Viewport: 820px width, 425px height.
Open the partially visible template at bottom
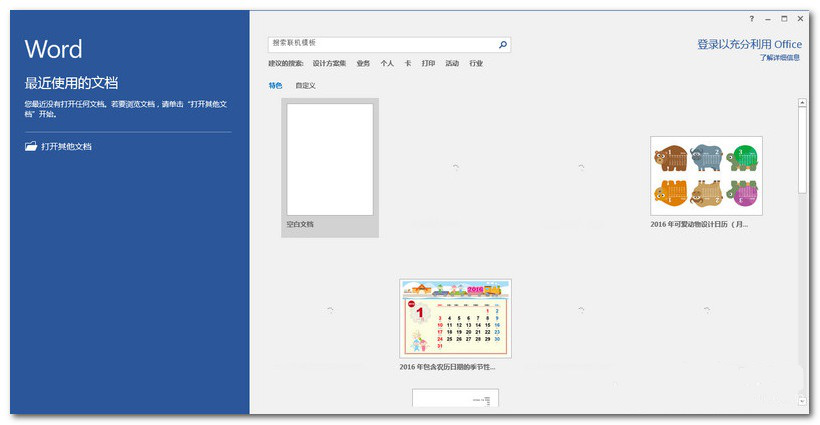(455, 397)
